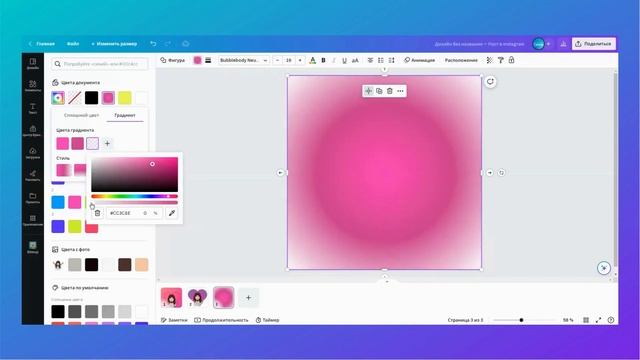The image size is (640, 360).
Task: Adjust the zoom slider in status bar
Action: (521, 320)
